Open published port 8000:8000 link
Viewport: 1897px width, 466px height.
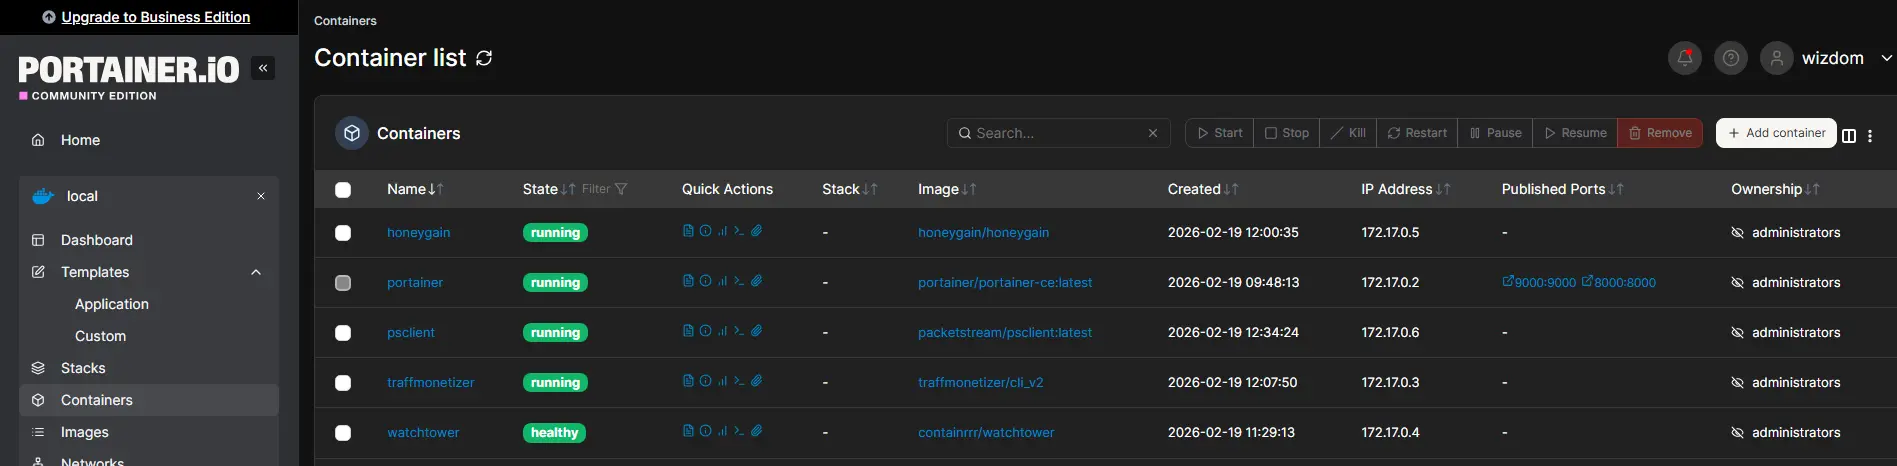point(1618,282)
